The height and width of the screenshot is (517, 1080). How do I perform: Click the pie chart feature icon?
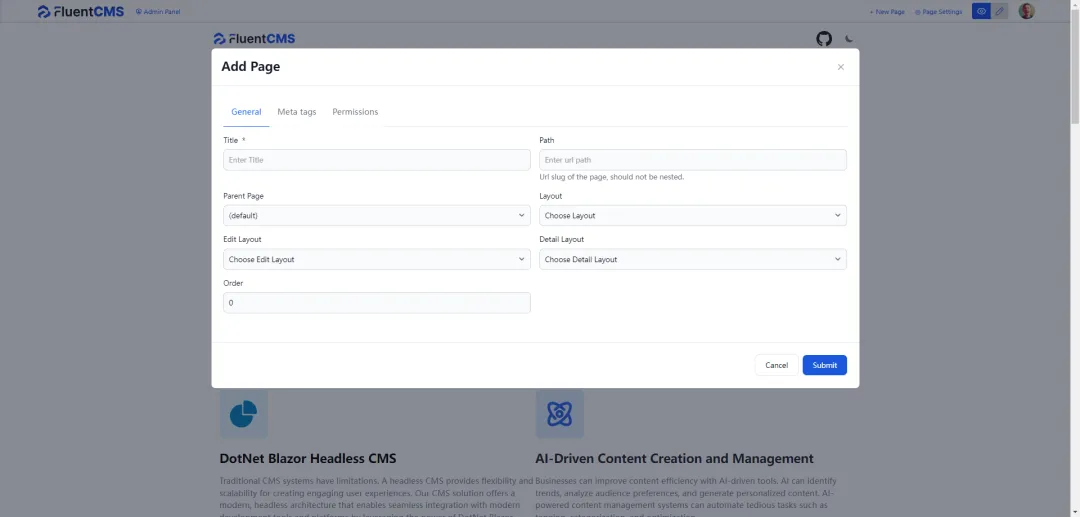point(243,413)
